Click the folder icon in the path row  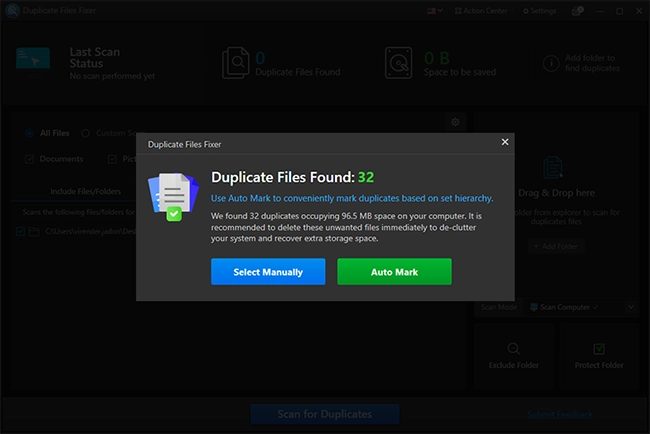(x=34, y=231)
